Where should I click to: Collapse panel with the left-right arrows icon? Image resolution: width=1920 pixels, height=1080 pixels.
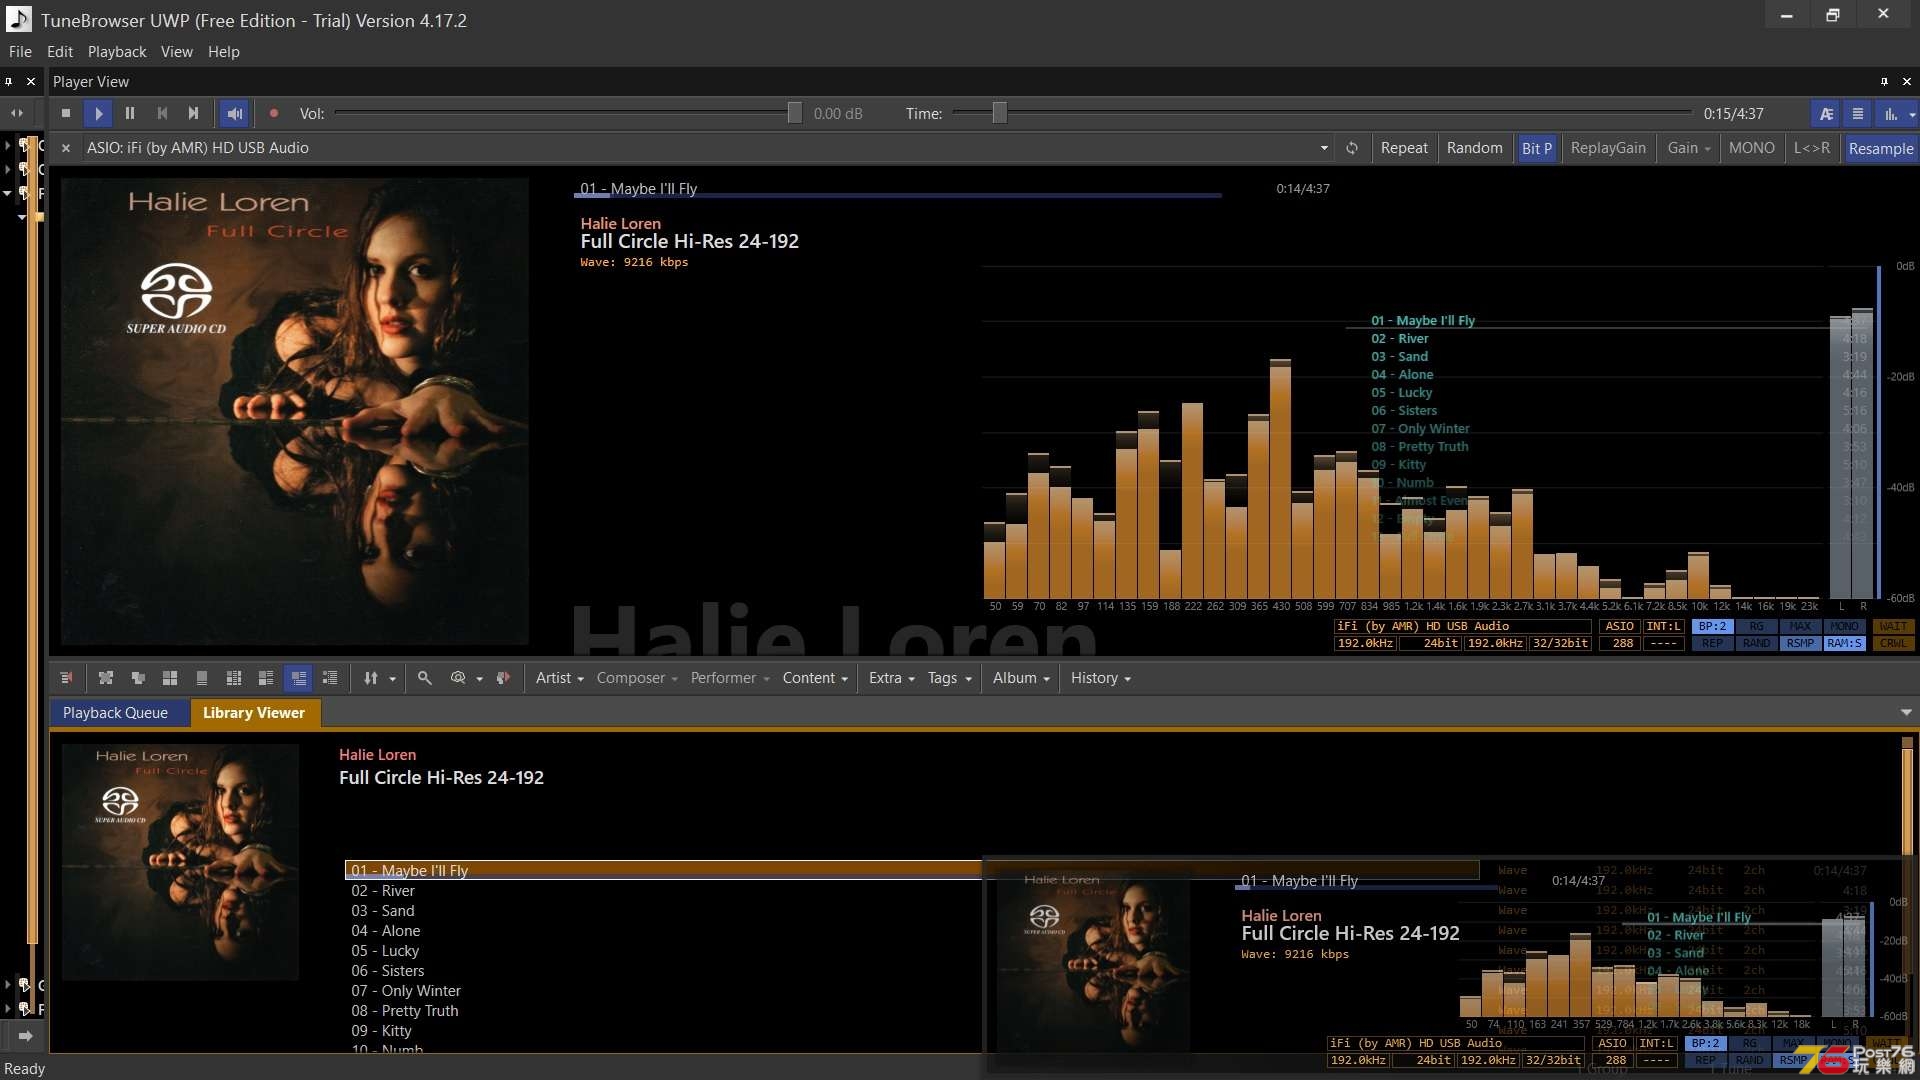pyautogui.click(x=17, y=114)
